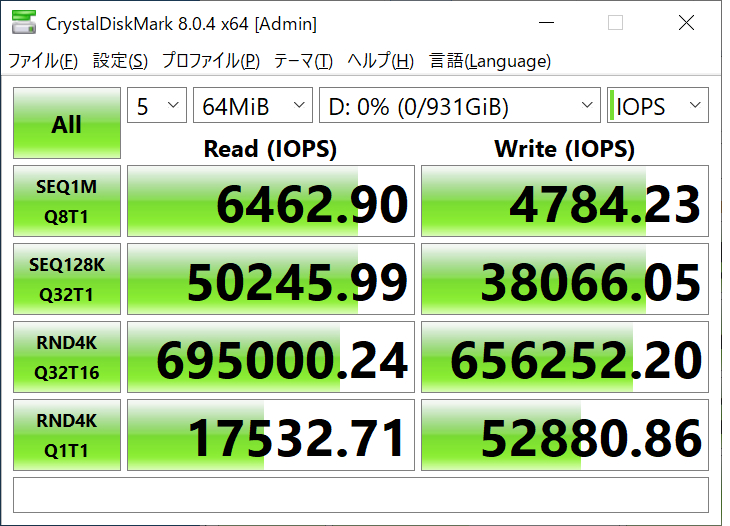Screen dimensions: 730x526
Task: Click the SEQ1M write value 4784.23
Action: (x=565, y=201)
